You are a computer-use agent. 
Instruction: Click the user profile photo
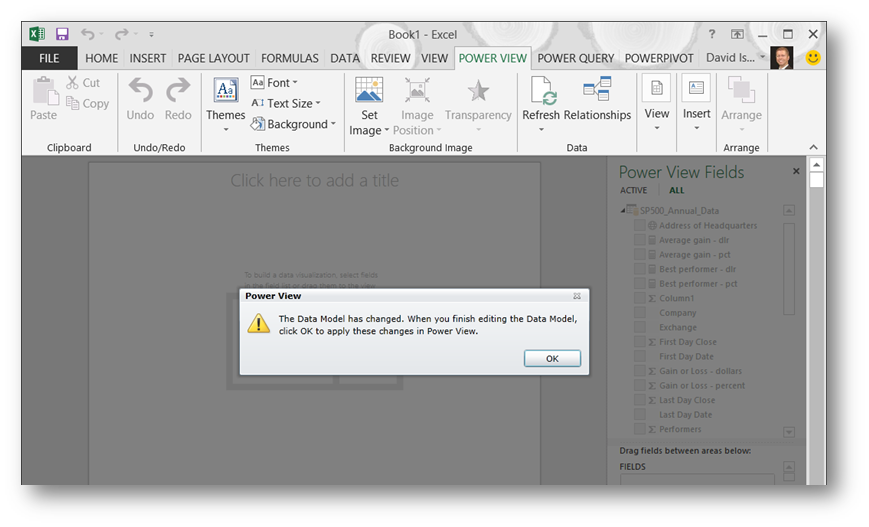tap(782, 58)
